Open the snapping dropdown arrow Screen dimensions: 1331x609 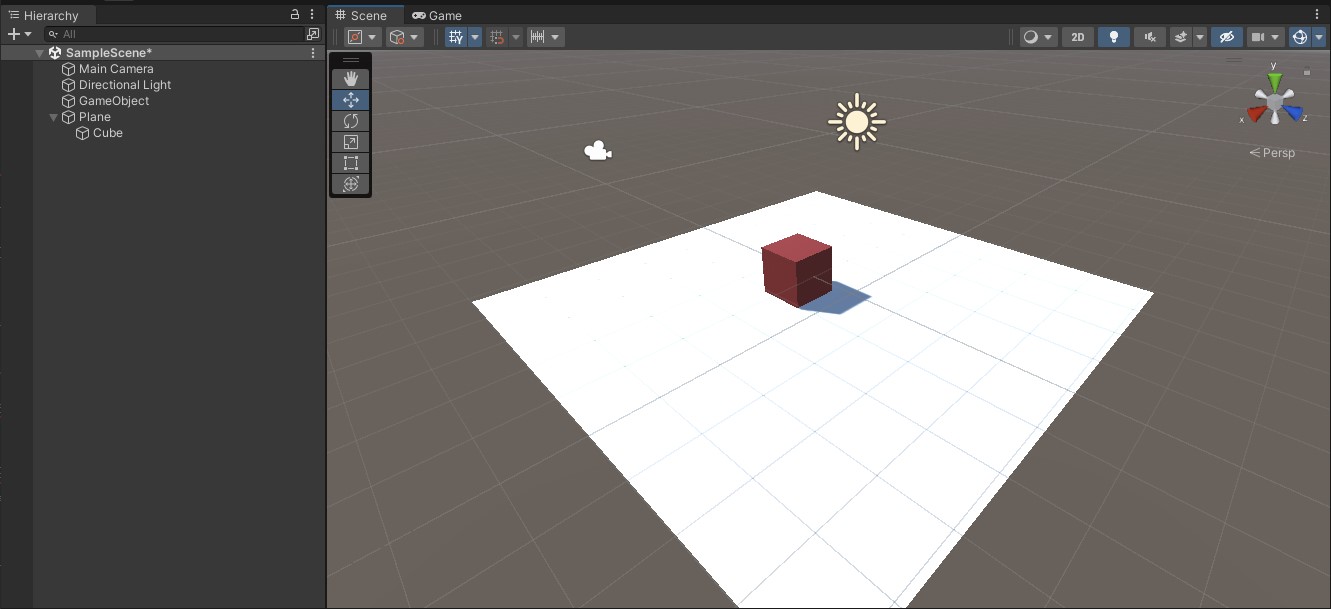[x=516, y=37]
